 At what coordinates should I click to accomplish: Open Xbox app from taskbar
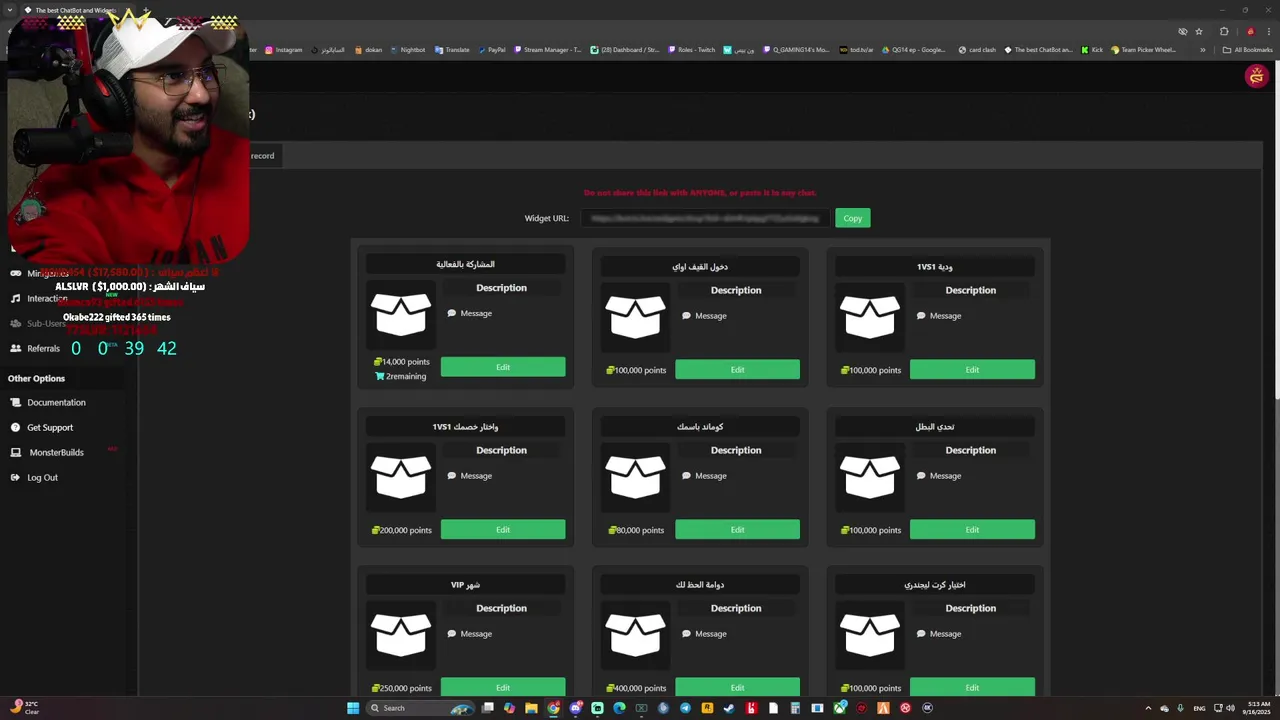(x=839, y=708)
